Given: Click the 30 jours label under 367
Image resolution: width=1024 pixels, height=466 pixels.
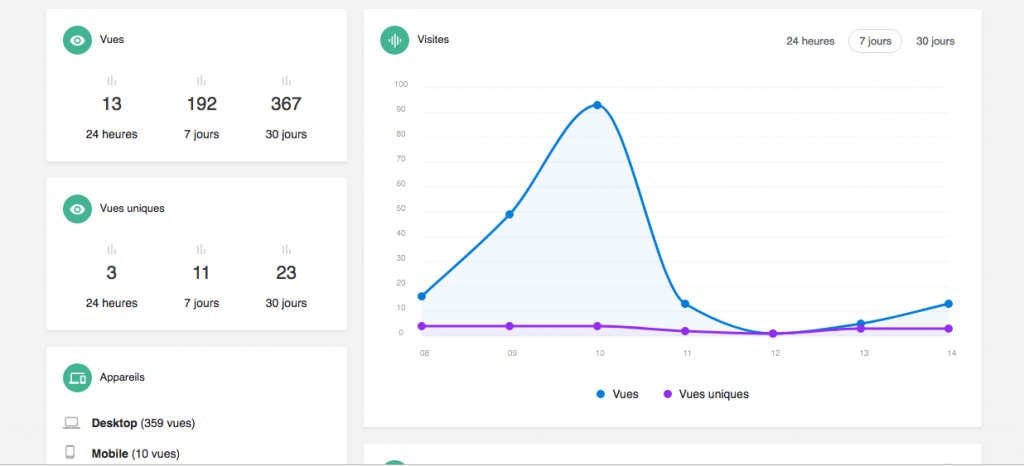Looking at the screenshot, I should pos(286,134).
